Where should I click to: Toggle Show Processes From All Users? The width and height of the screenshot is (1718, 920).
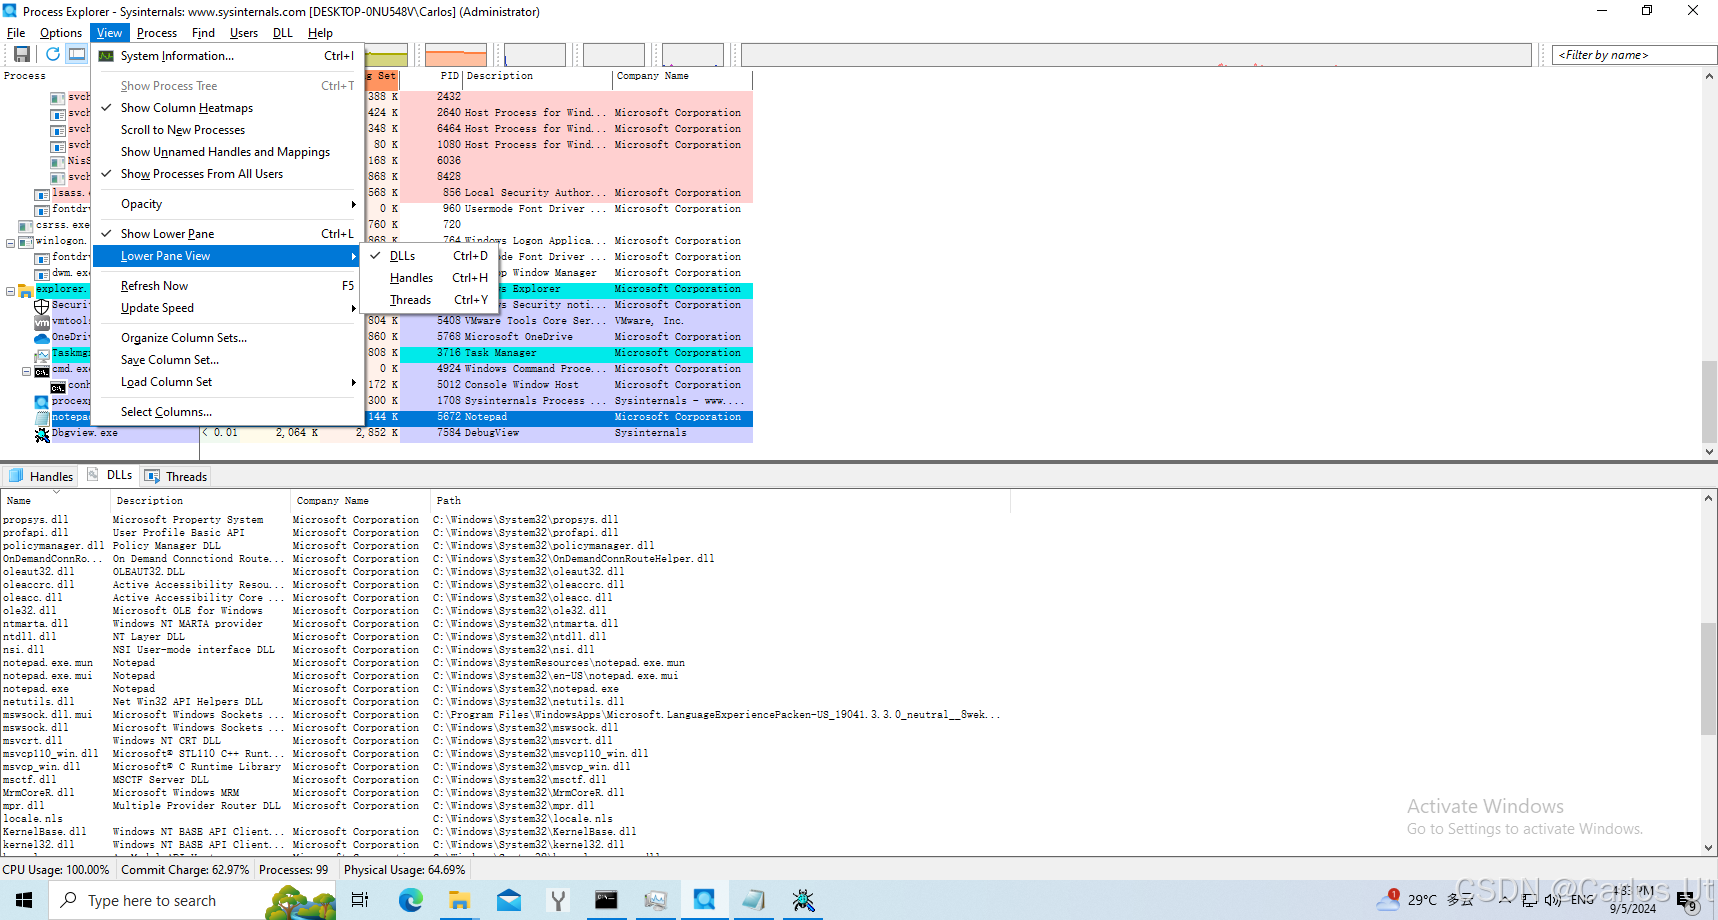228,174
